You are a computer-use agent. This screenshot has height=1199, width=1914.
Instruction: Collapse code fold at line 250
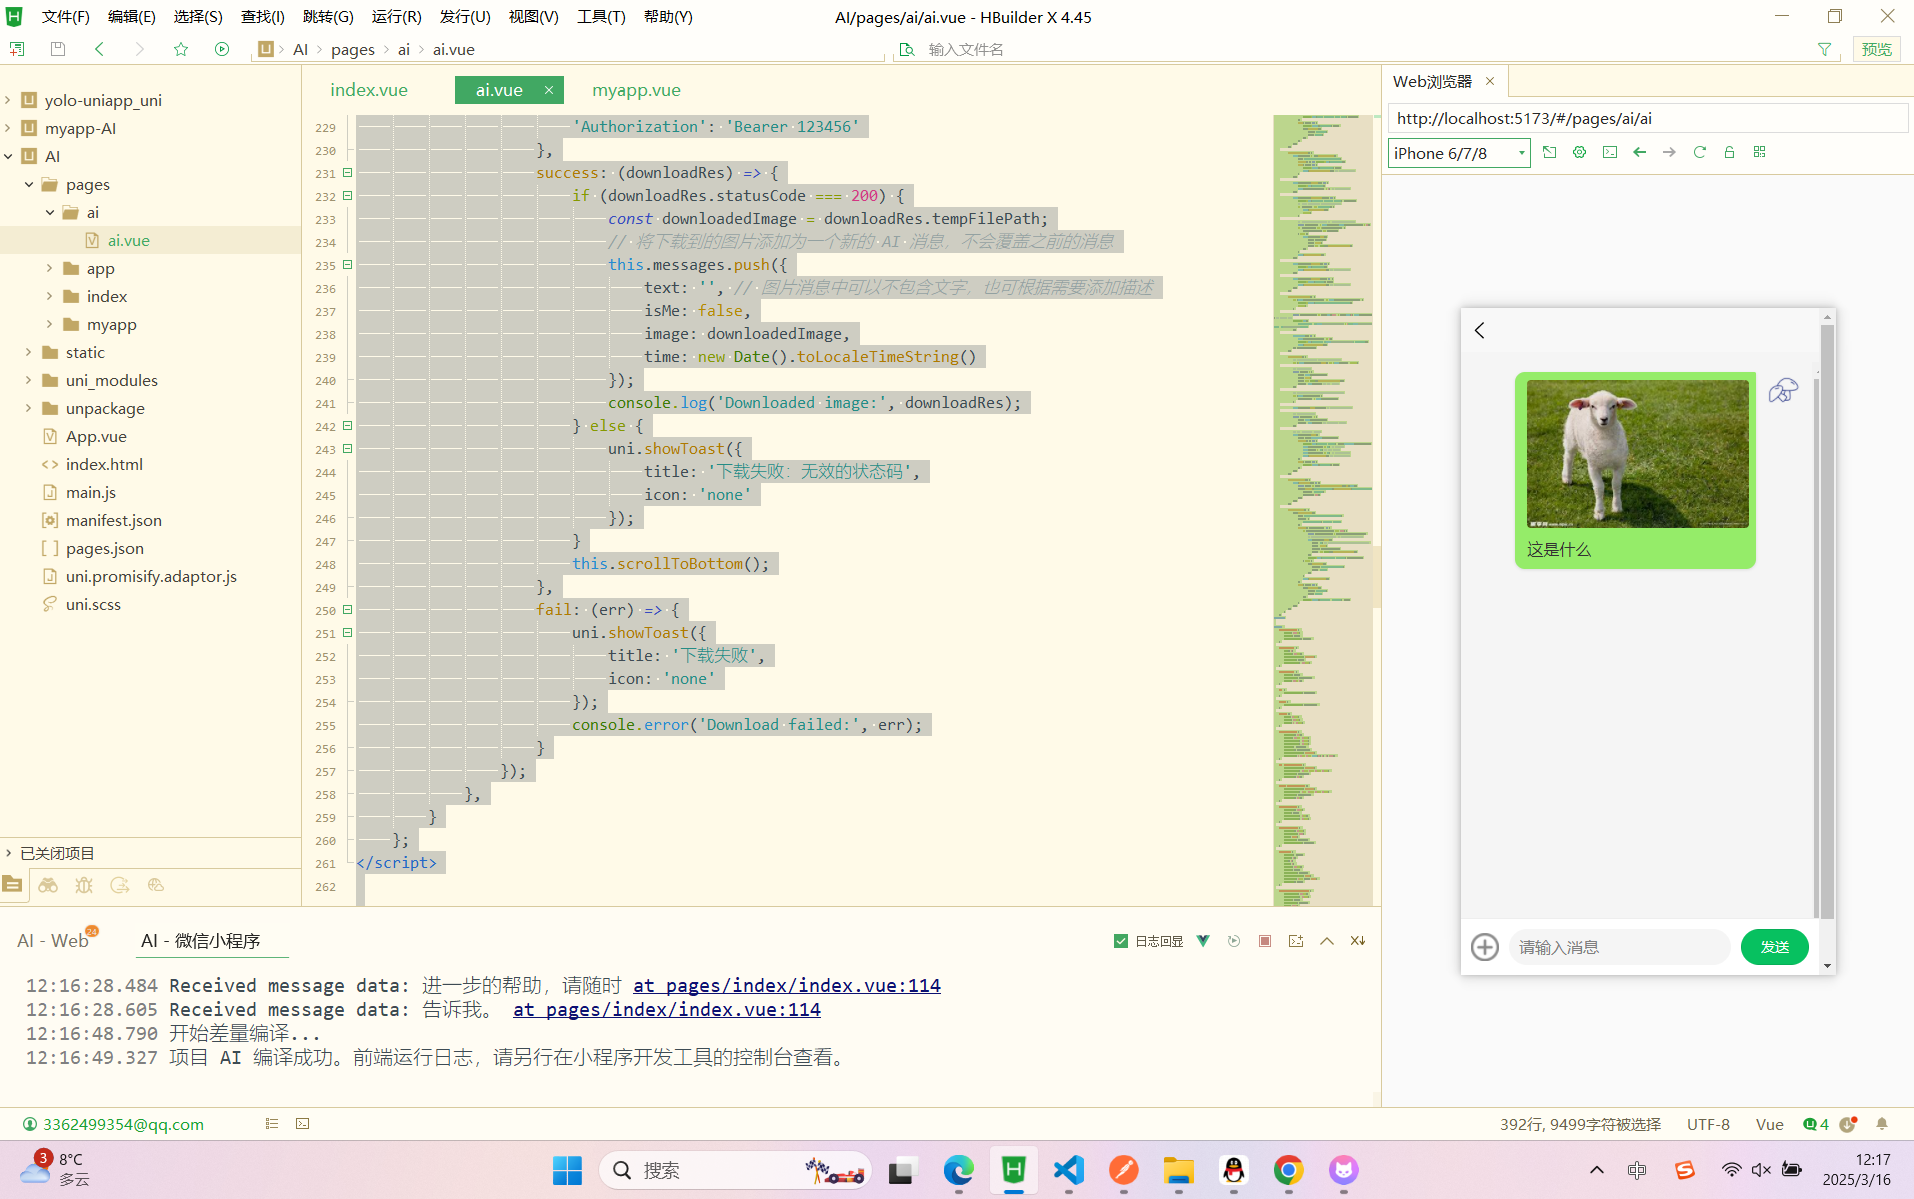coord(347,610)
